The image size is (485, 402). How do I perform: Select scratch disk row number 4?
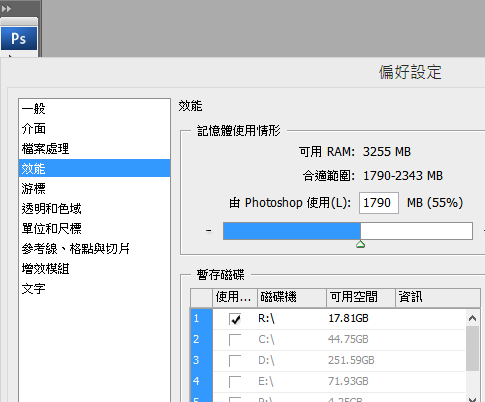pos(201,381)
